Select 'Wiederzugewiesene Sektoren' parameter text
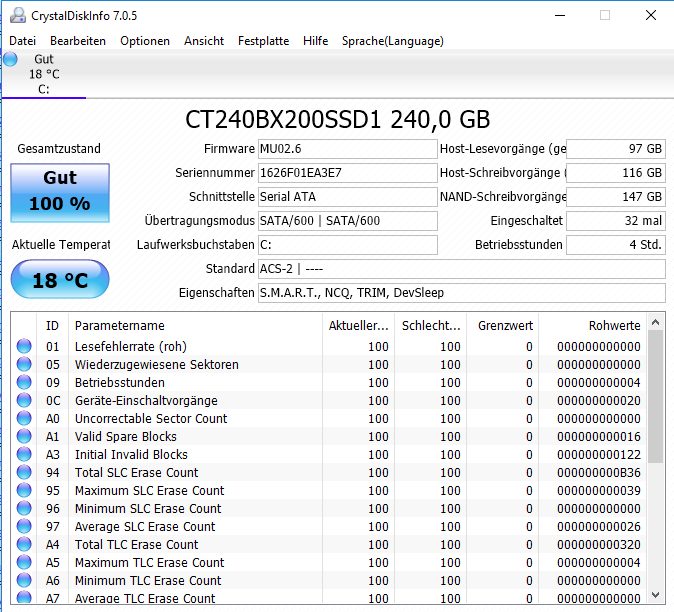 tap(156, 364)
